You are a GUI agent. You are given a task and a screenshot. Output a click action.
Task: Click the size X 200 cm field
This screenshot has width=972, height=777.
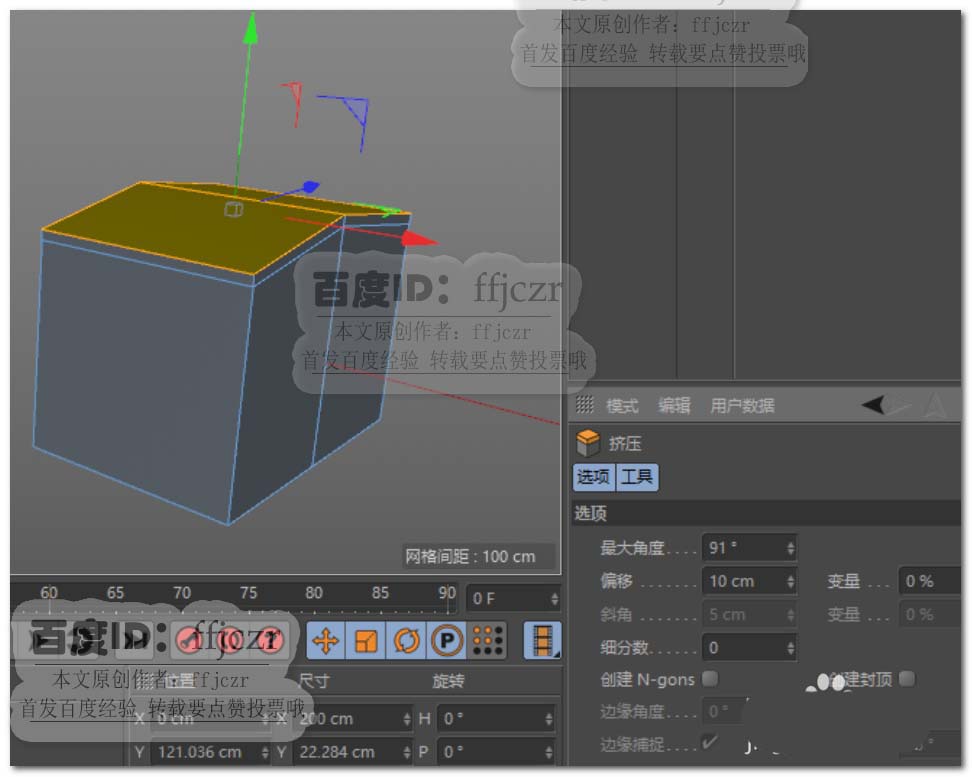(x=353, y=719)
